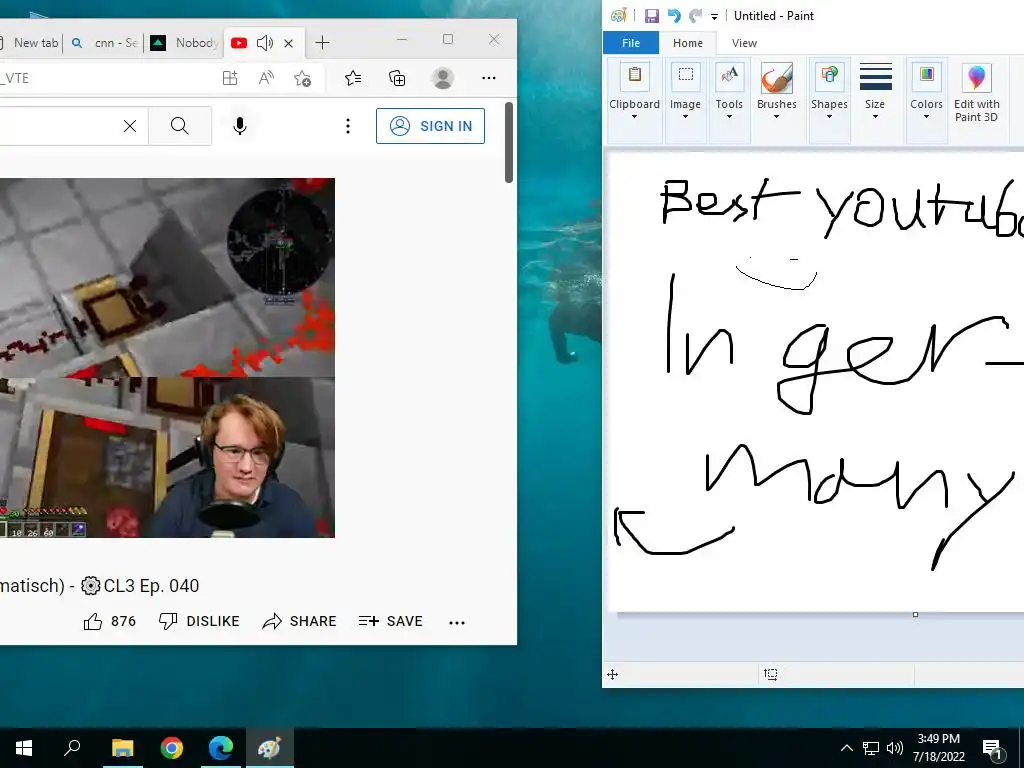Open the notification center icon
This screenshot has width=1024, height=768.
point(993,749)
